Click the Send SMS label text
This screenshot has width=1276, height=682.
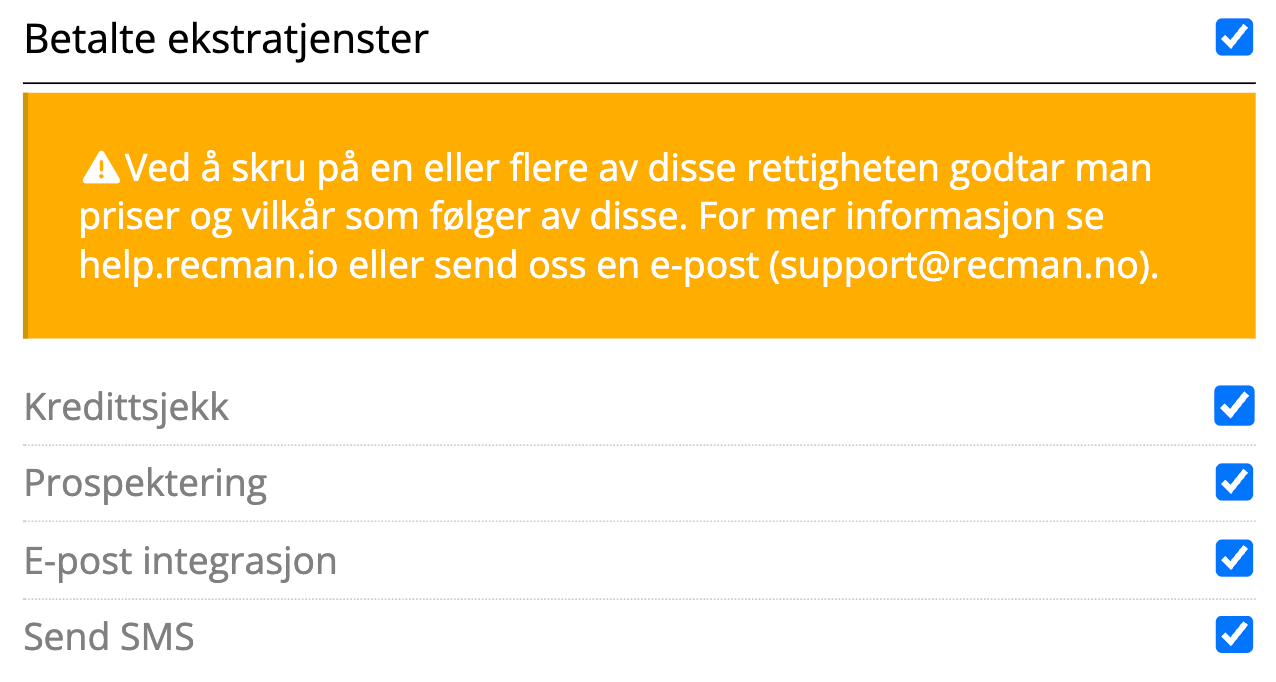coord(109,636)
